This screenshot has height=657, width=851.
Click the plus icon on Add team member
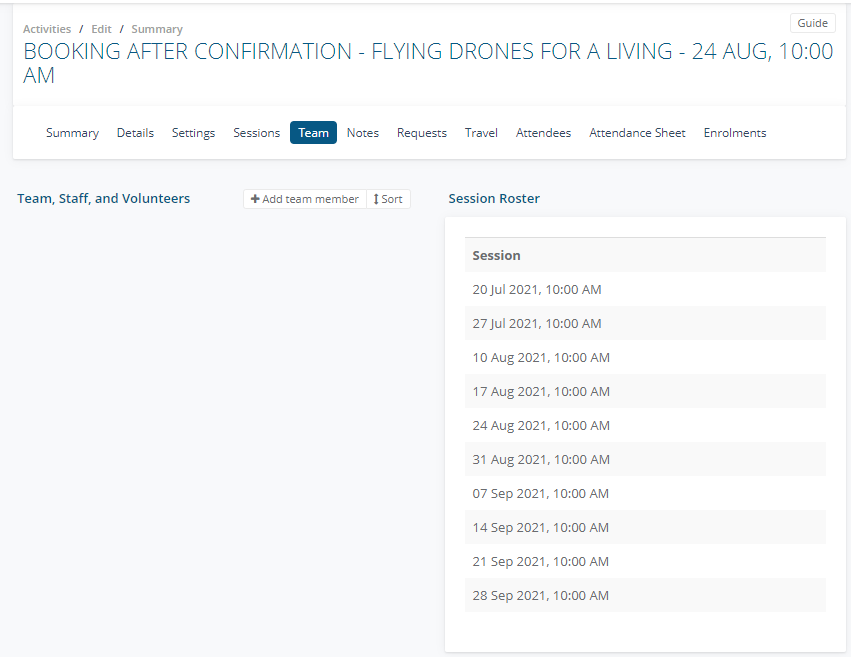coord(255,200)
